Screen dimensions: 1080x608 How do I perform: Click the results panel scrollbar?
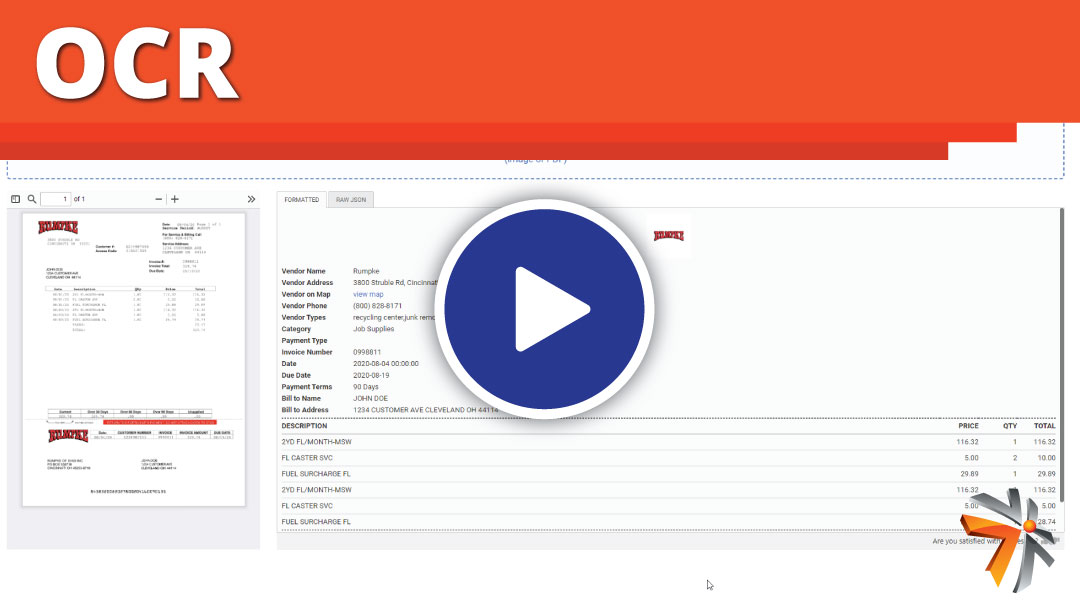coord(1061,355)
